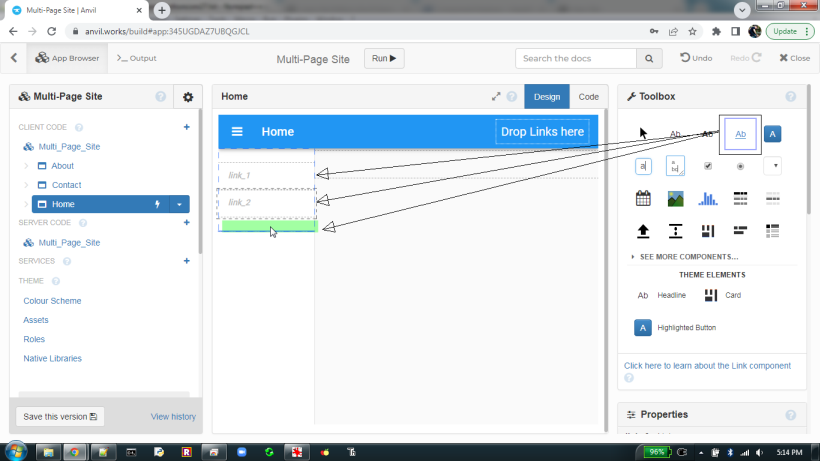Screen dimensions: 820x461
Task: Pick the Button component in Toolbox
Action: tap(773, 134)
